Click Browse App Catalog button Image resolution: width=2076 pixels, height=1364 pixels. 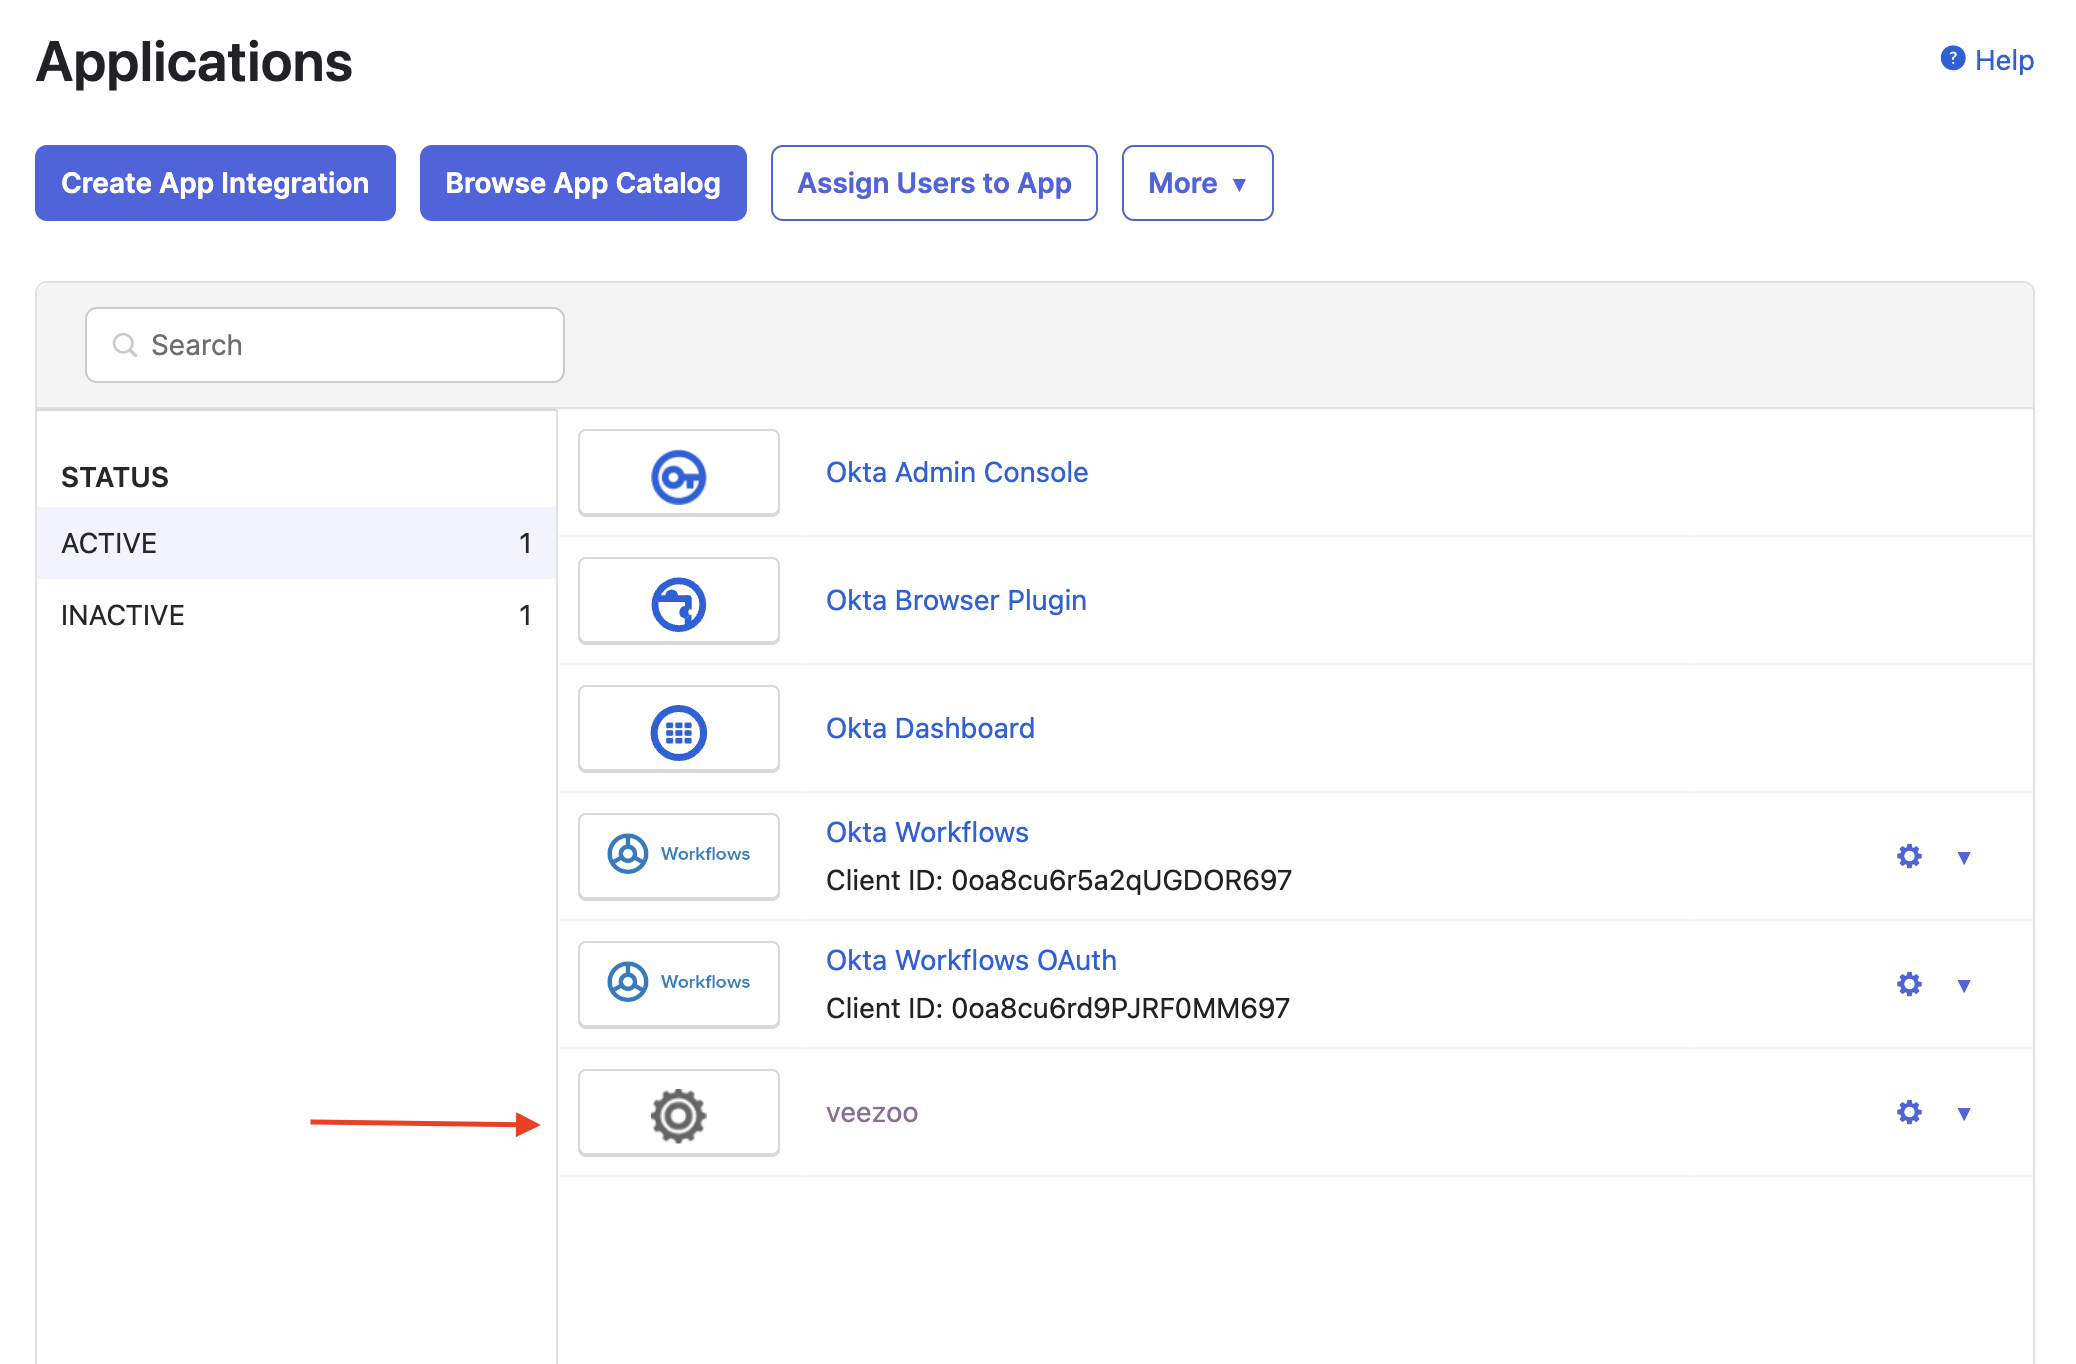(x=583, y=183)
